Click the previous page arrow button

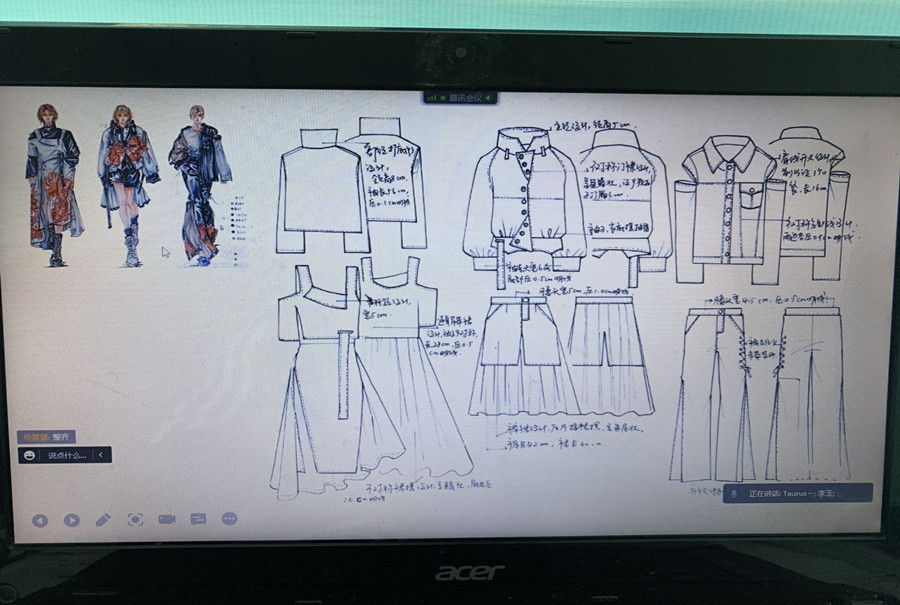tap(40, 520)
